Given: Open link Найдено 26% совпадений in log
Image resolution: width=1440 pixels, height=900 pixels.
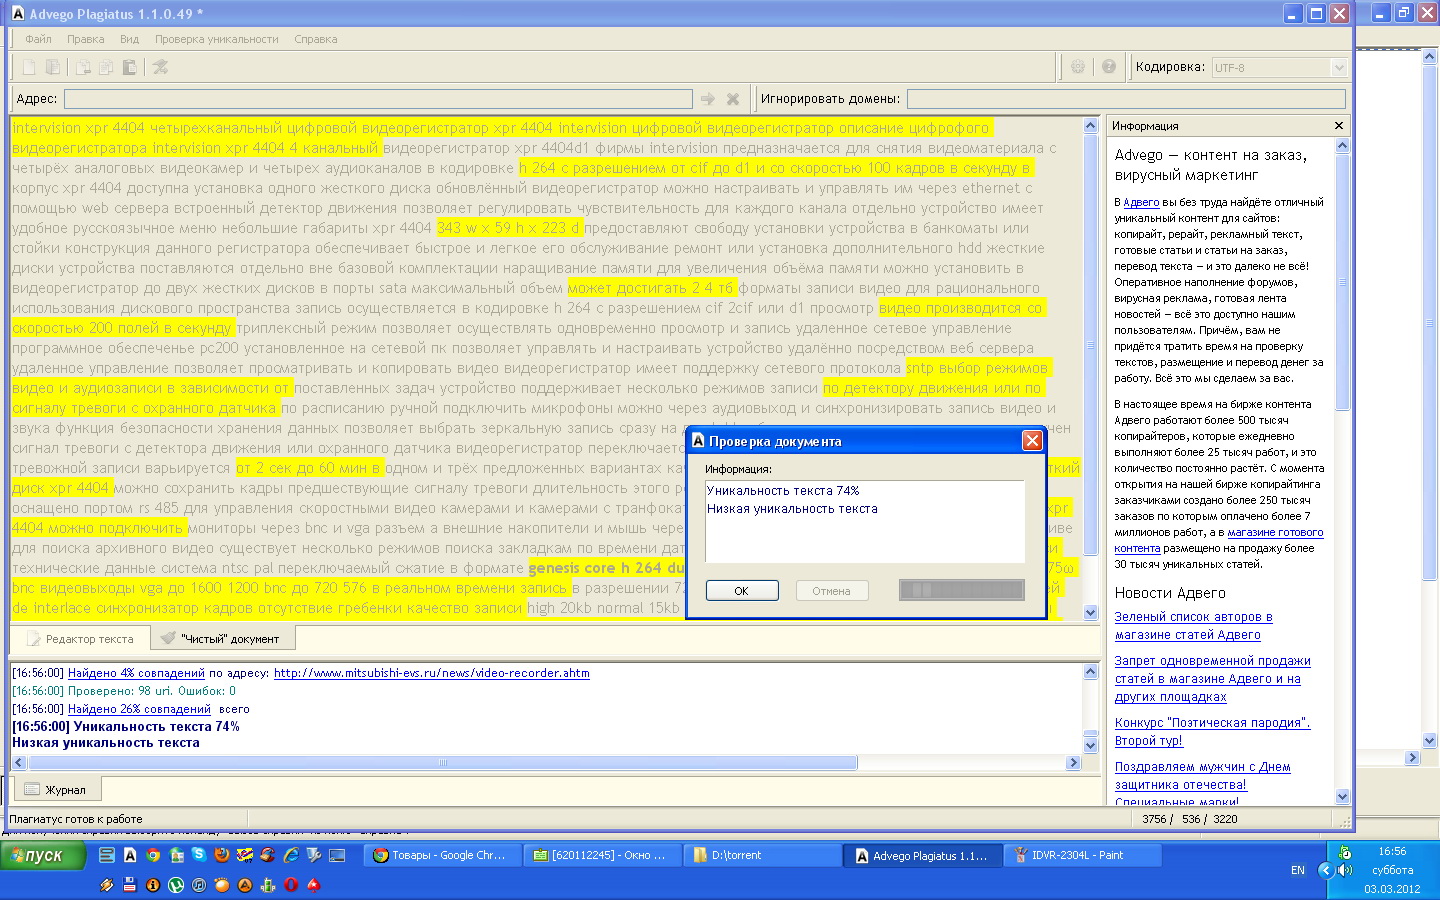Looking at the screenshot, I should pos(139,709).
